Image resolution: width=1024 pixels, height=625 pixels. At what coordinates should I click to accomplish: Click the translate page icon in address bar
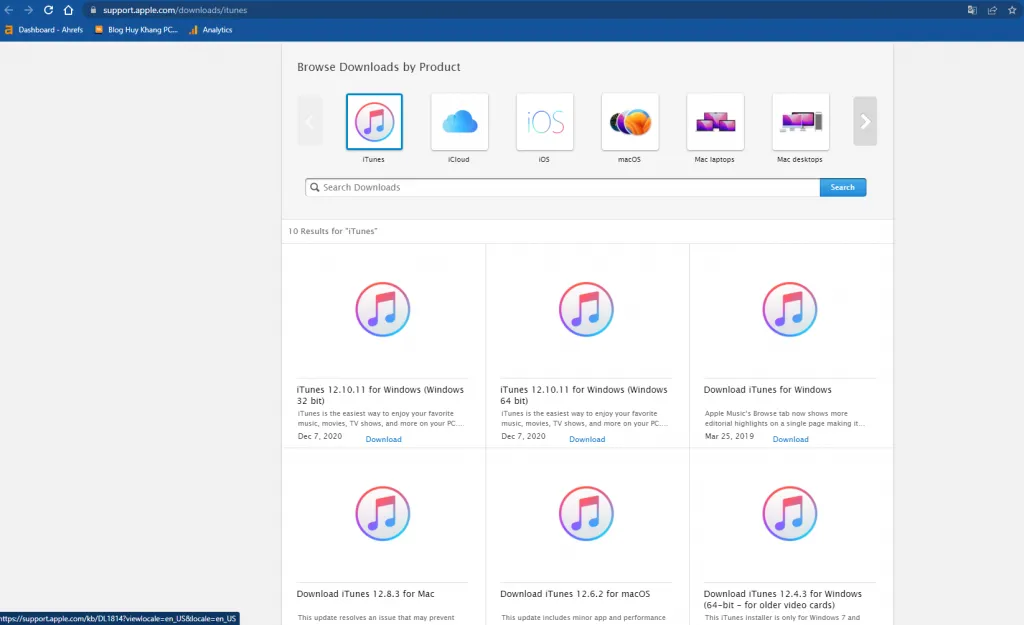click(972, 10)
